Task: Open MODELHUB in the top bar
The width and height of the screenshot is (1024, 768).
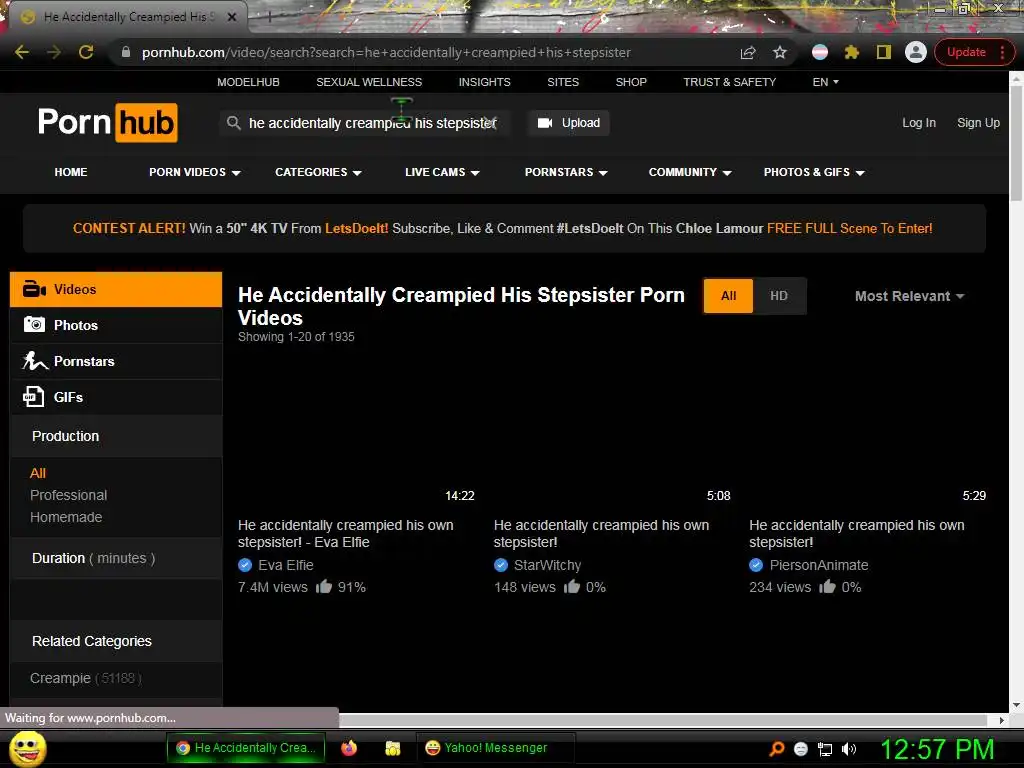Action: point(248,82)
